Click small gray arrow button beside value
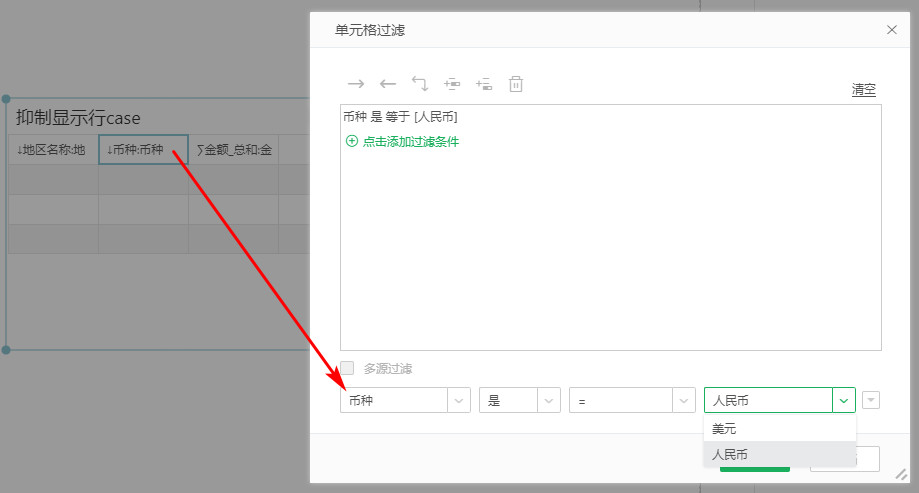The width and height of the screenshot is (919, 493). (x=871, y=400)
